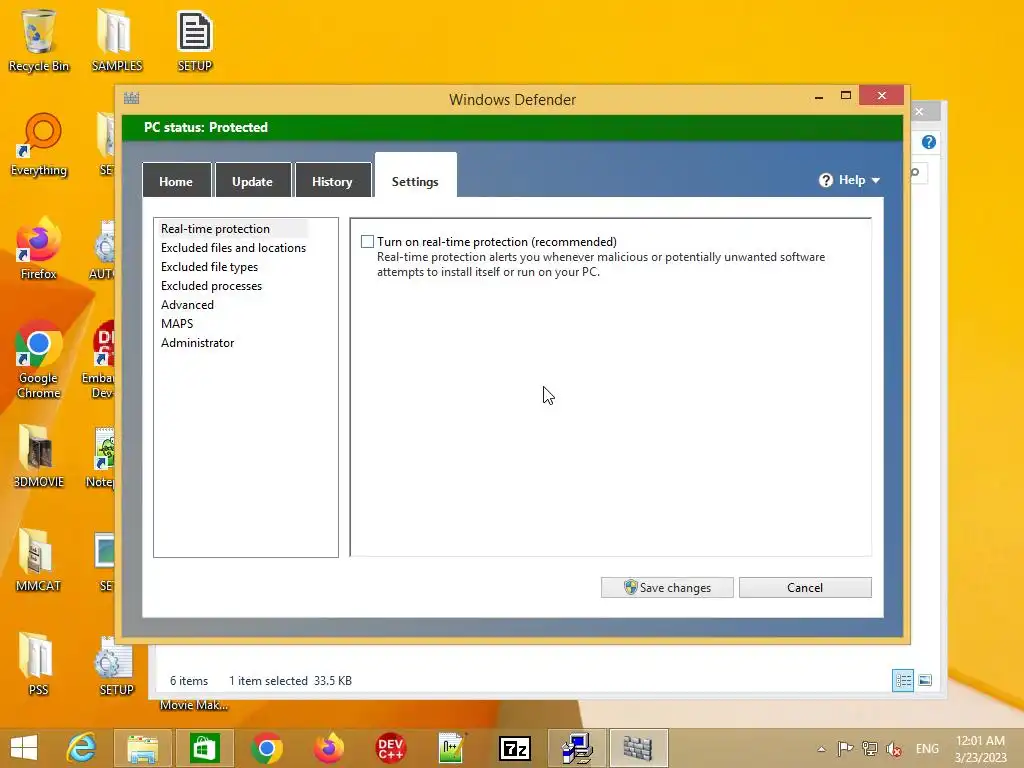Image resolution: width=1024 pixels, height=768 pixels.
Task: Select the Google Chrome desktop shortcut
Action: 39,359
